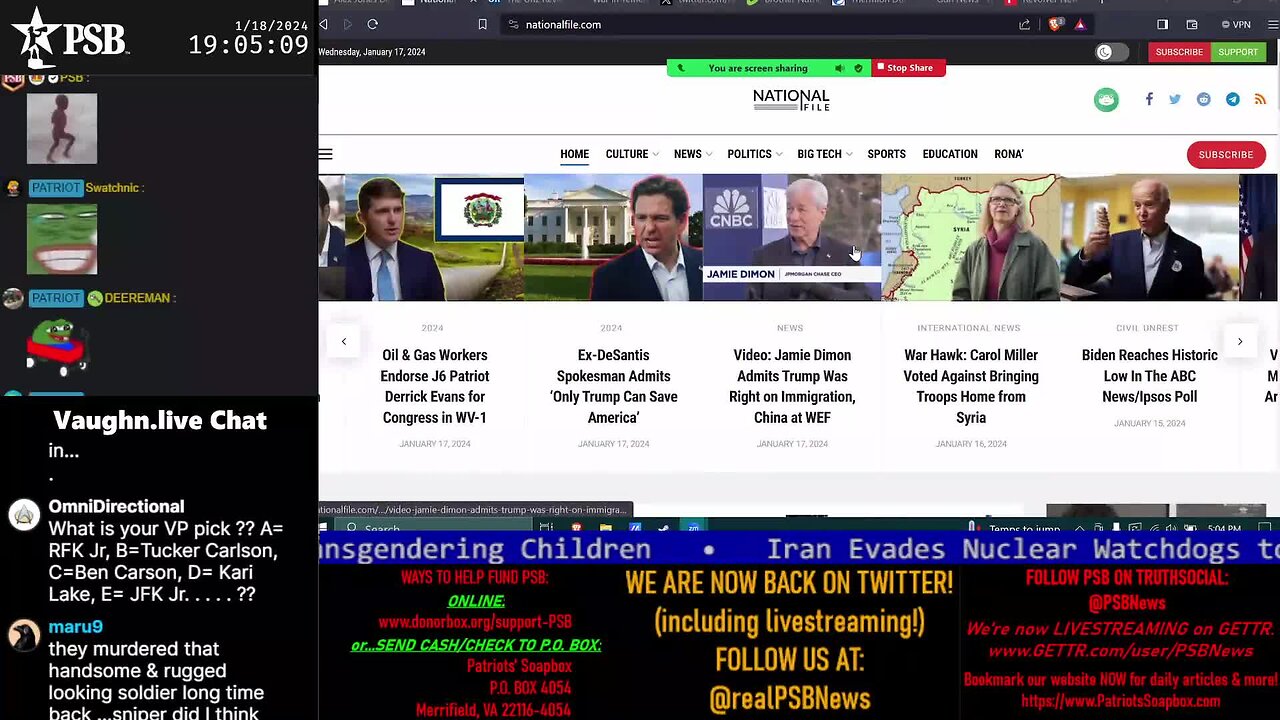Image resolution: width=1280 pixels, height=720 pixels.
Task: Click the red SUBSCRIBE button in top bar
Action: [x=1179, y=52]
